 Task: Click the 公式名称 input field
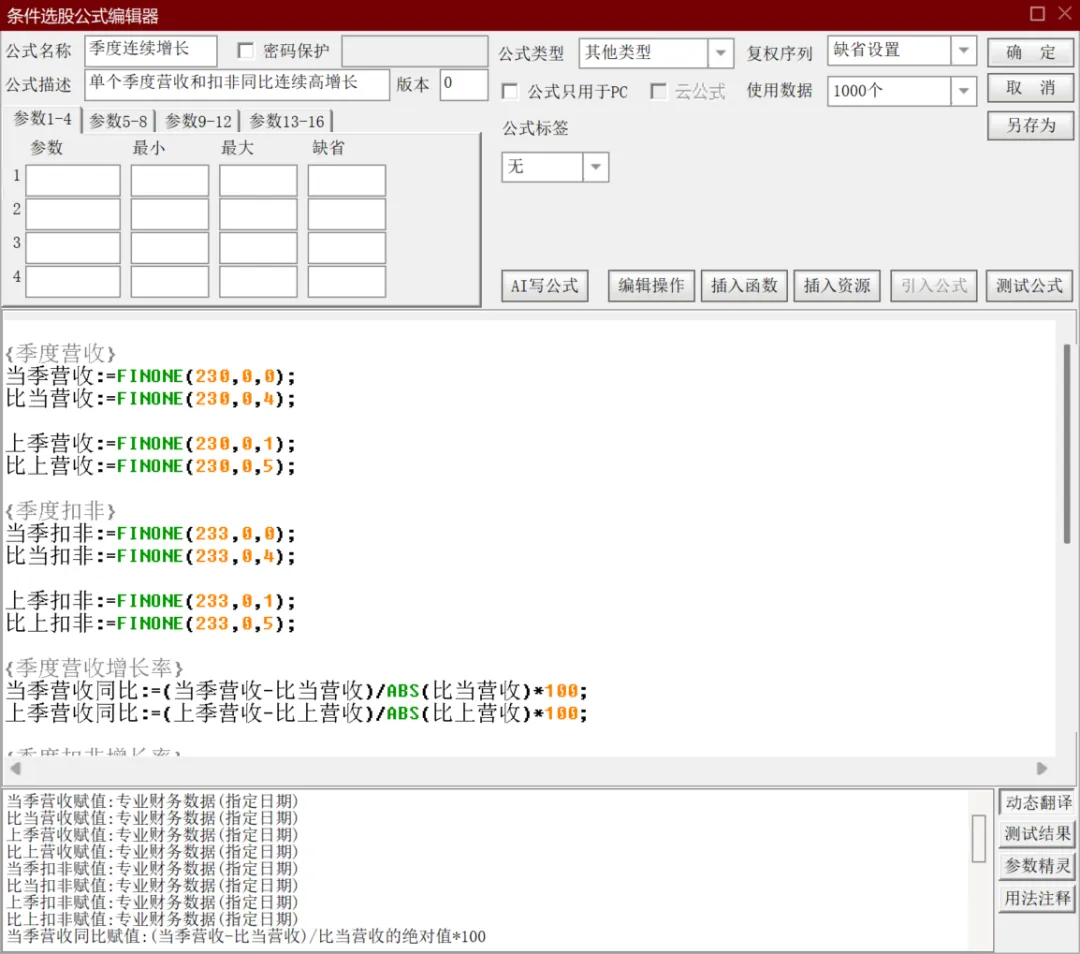151,50
